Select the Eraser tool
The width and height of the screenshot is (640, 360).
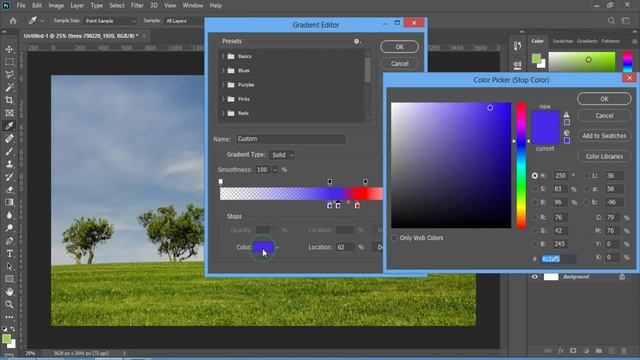[x=9, y=189]
